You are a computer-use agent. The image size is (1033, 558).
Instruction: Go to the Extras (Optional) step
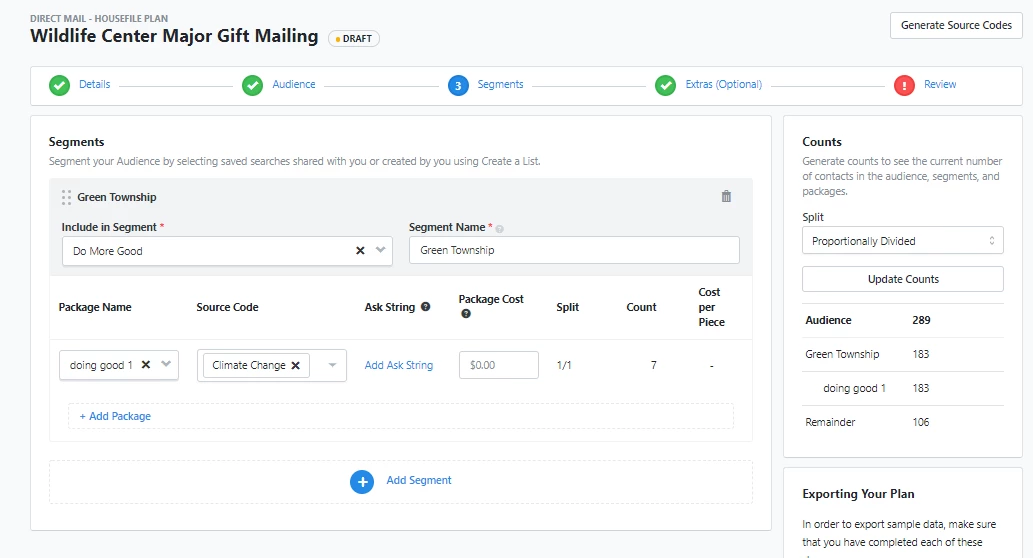[723, 84]
